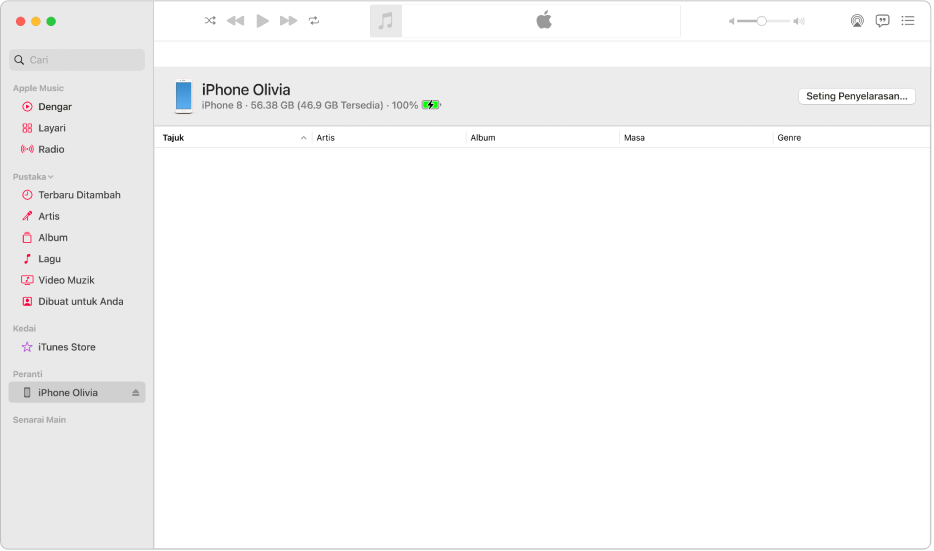Image resolution: width=934 pixels, height=551 pixels.
Task: Show lyrics panel
Action: pyautogui.click(x=882, y=21)
